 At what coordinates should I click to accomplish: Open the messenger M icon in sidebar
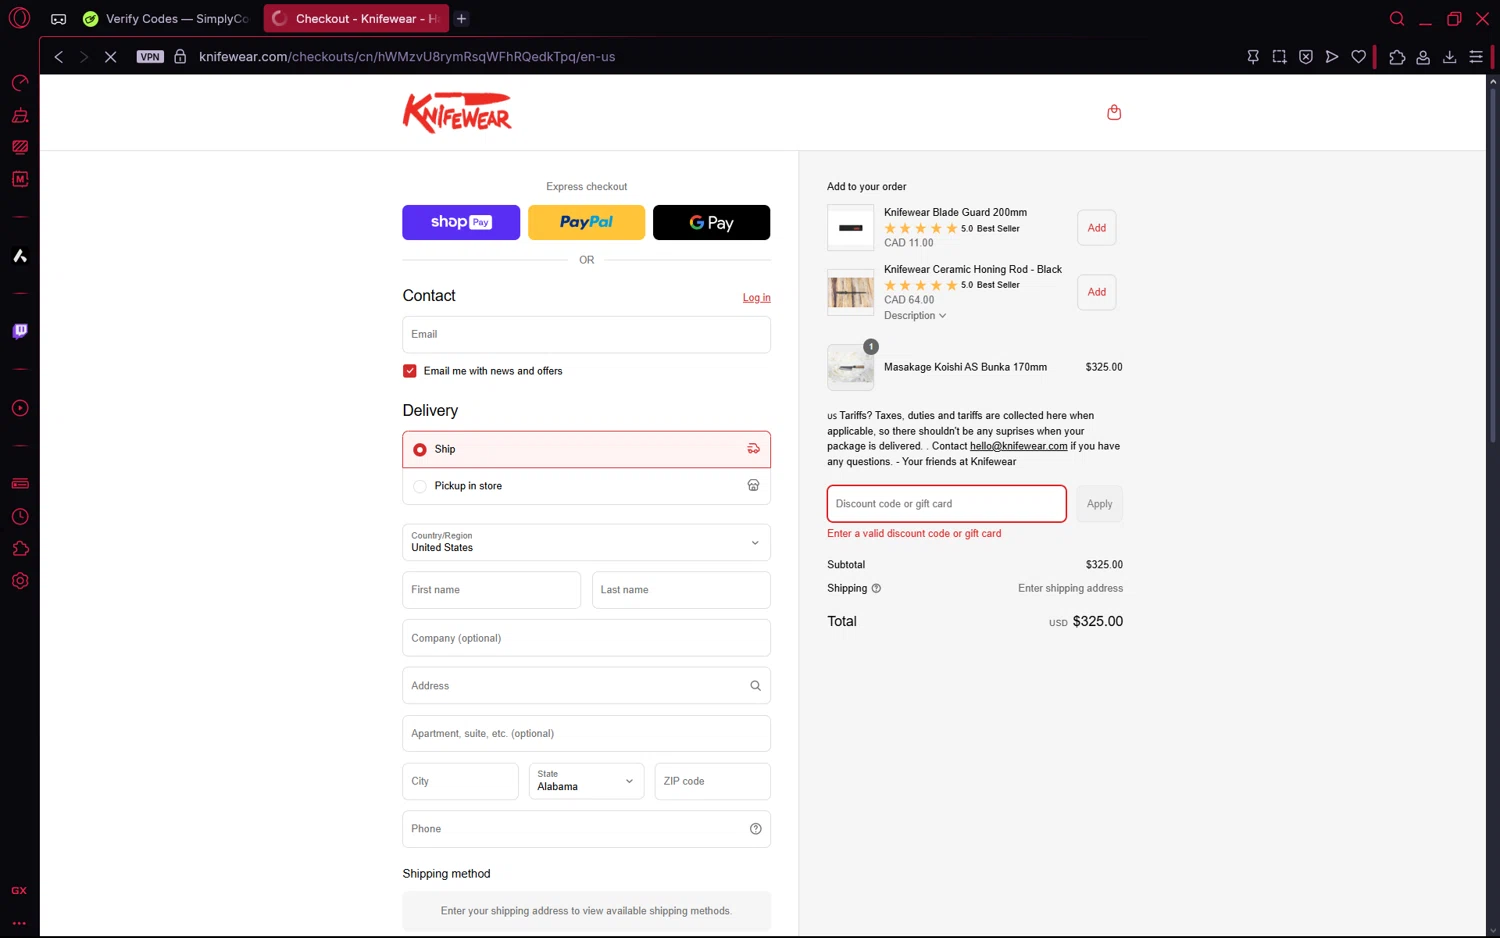(x=20, y=179)
